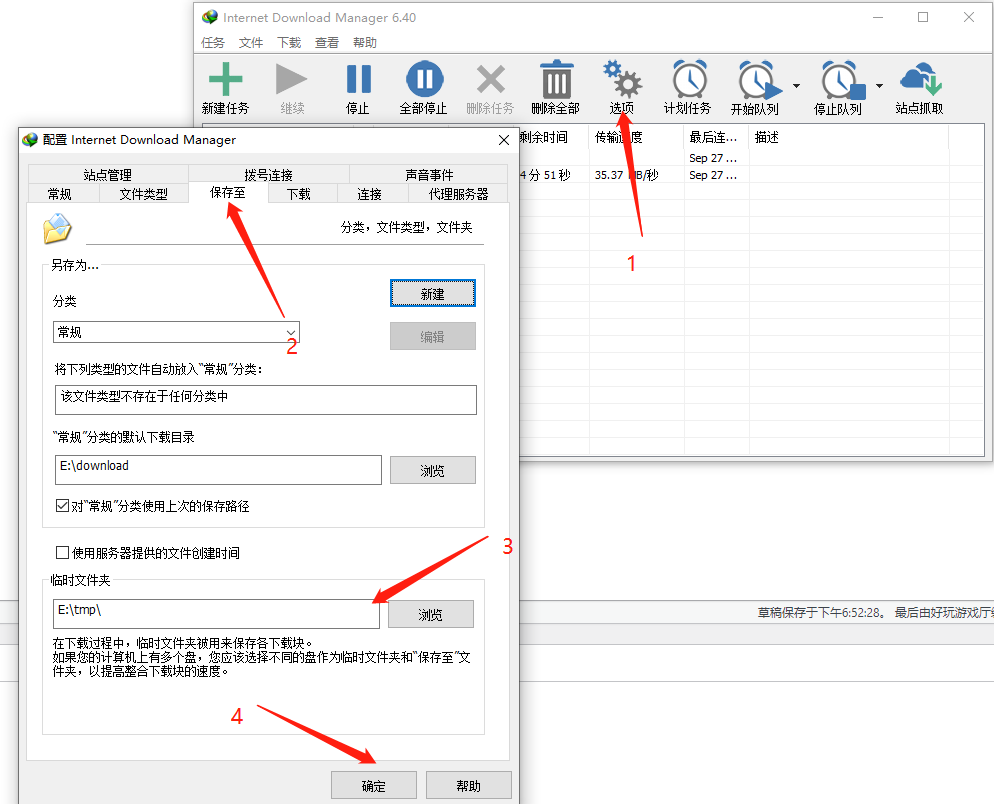994x804 pixels.
Task: Click the 删除任务 X icon
Action: coord(491,79)
